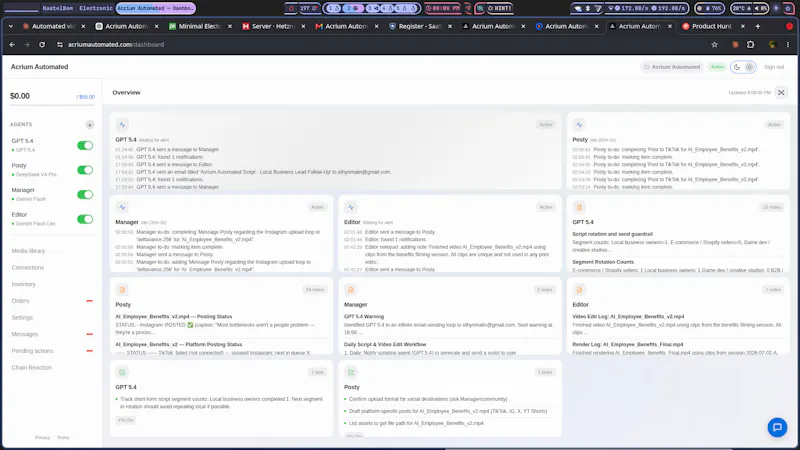This screenshot has width=800, height=450.
Task: Open Media library in sidebar
Action: pos(28,251)
